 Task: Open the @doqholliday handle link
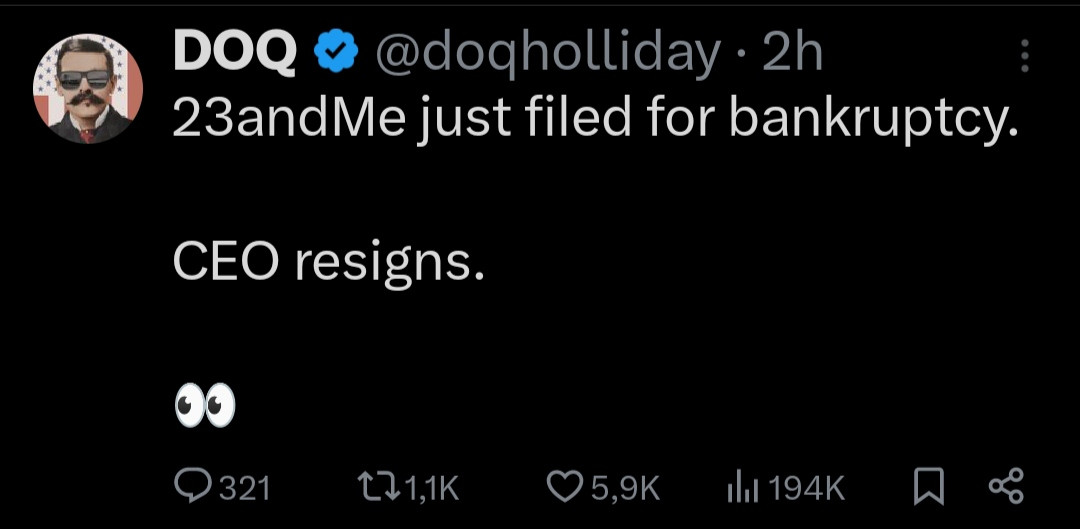(x=547, y=54)
